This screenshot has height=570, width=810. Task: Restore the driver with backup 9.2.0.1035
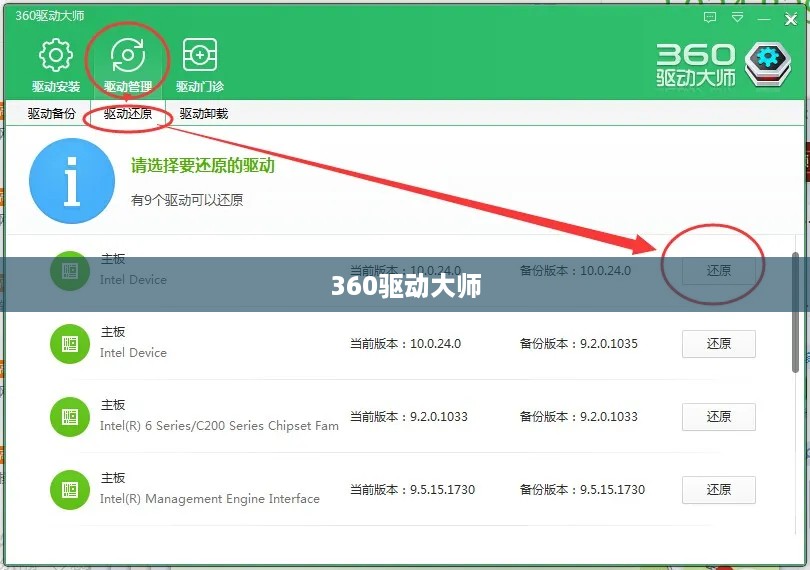pos(719,344)
